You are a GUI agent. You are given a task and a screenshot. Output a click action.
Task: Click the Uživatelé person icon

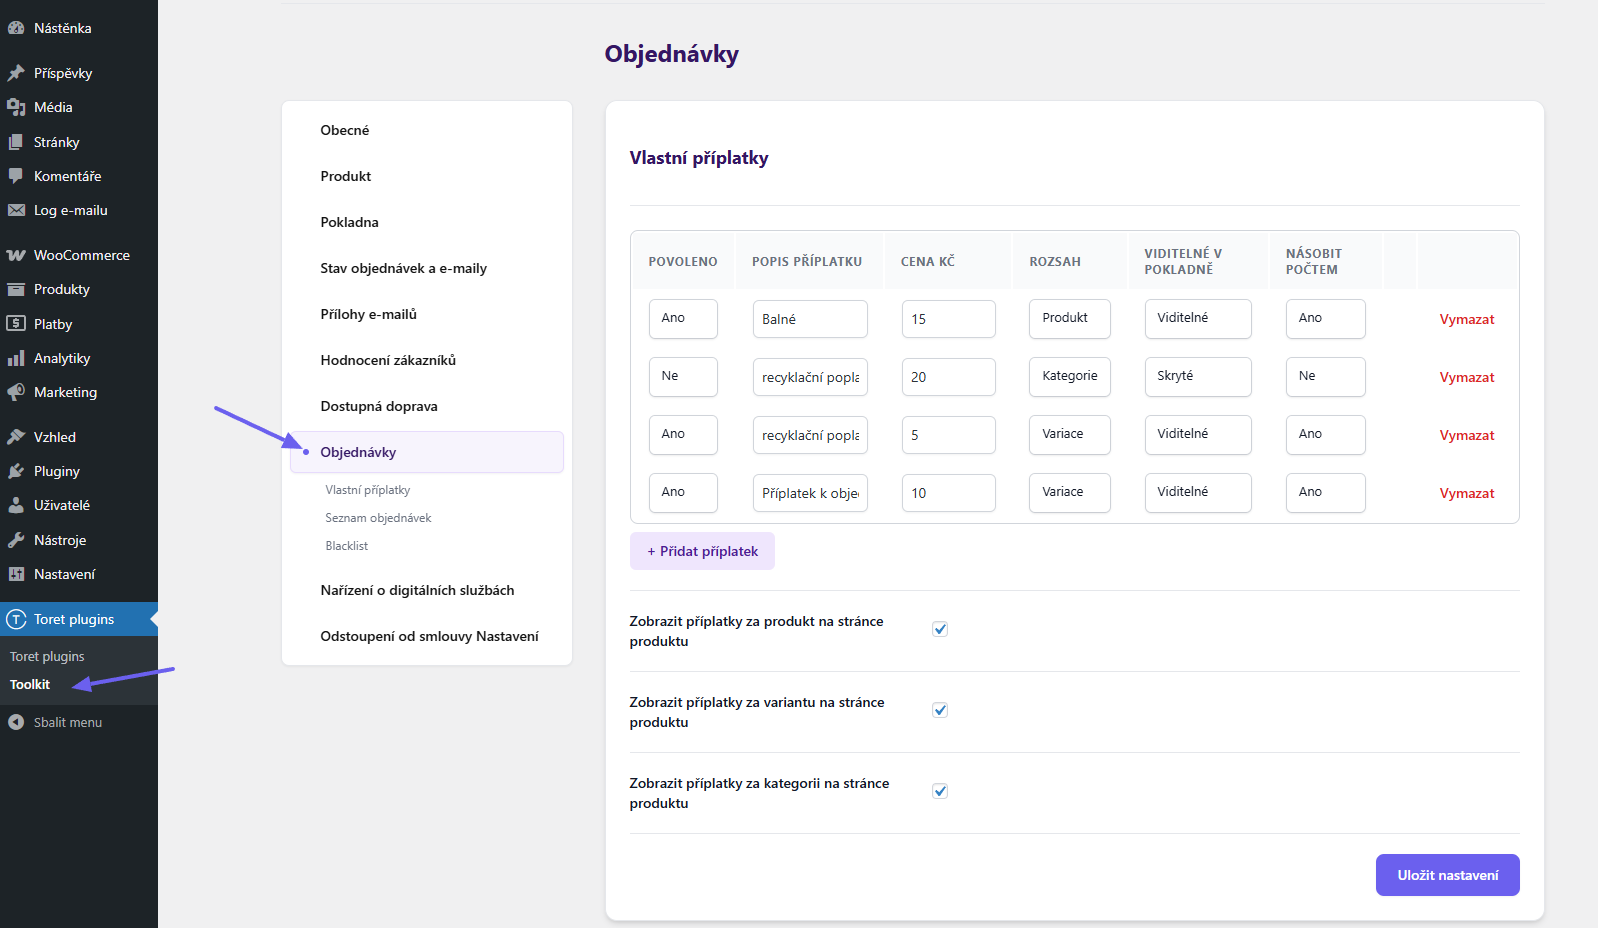[x=16, y=505]
